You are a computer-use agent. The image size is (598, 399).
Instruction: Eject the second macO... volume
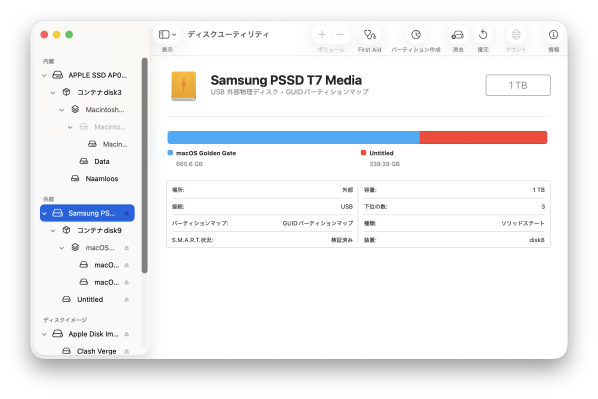[127, 282]
